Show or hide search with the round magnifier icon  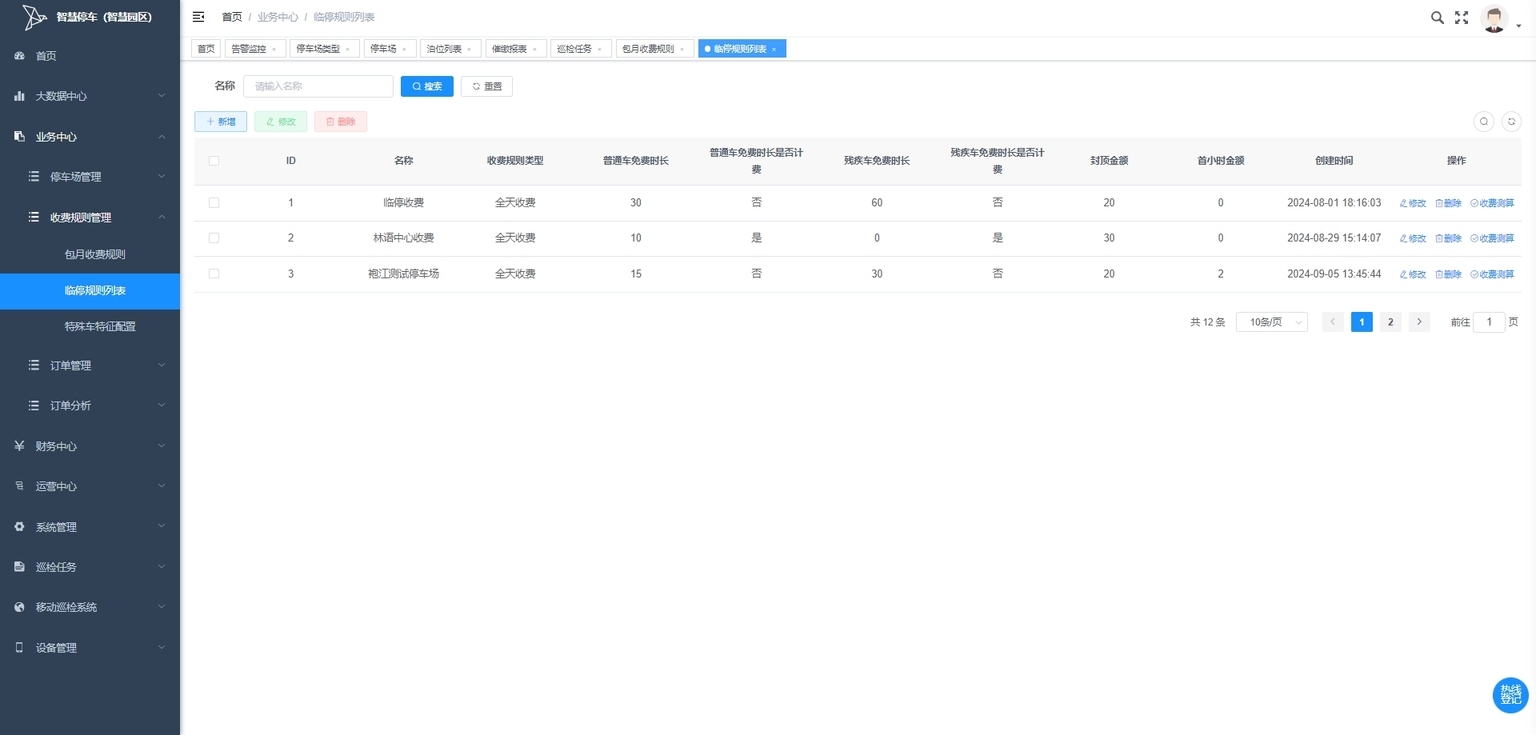(x=1484, y=121)
